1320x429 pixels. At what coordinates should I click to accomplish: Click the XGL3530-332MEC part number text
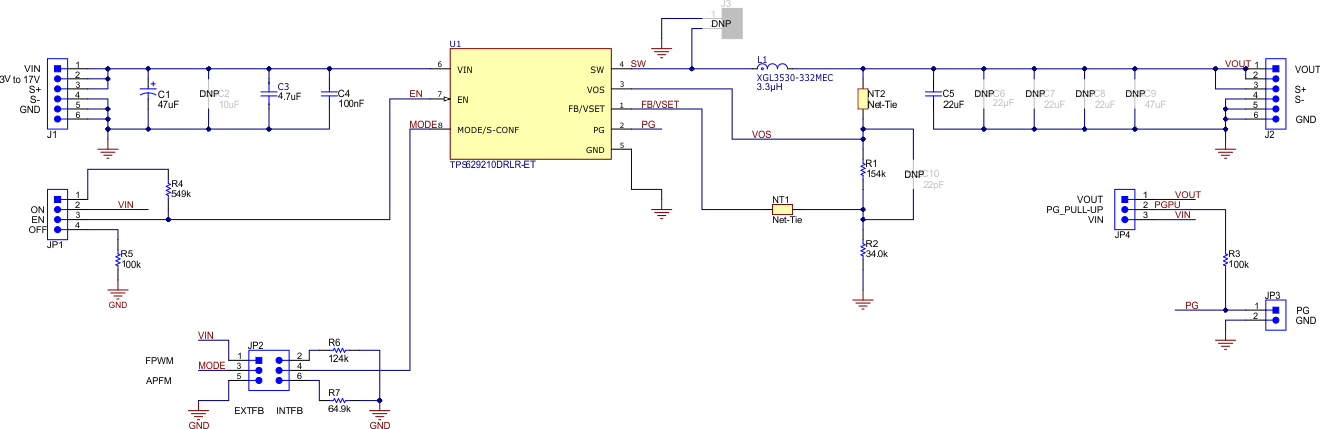pos(795,77)
